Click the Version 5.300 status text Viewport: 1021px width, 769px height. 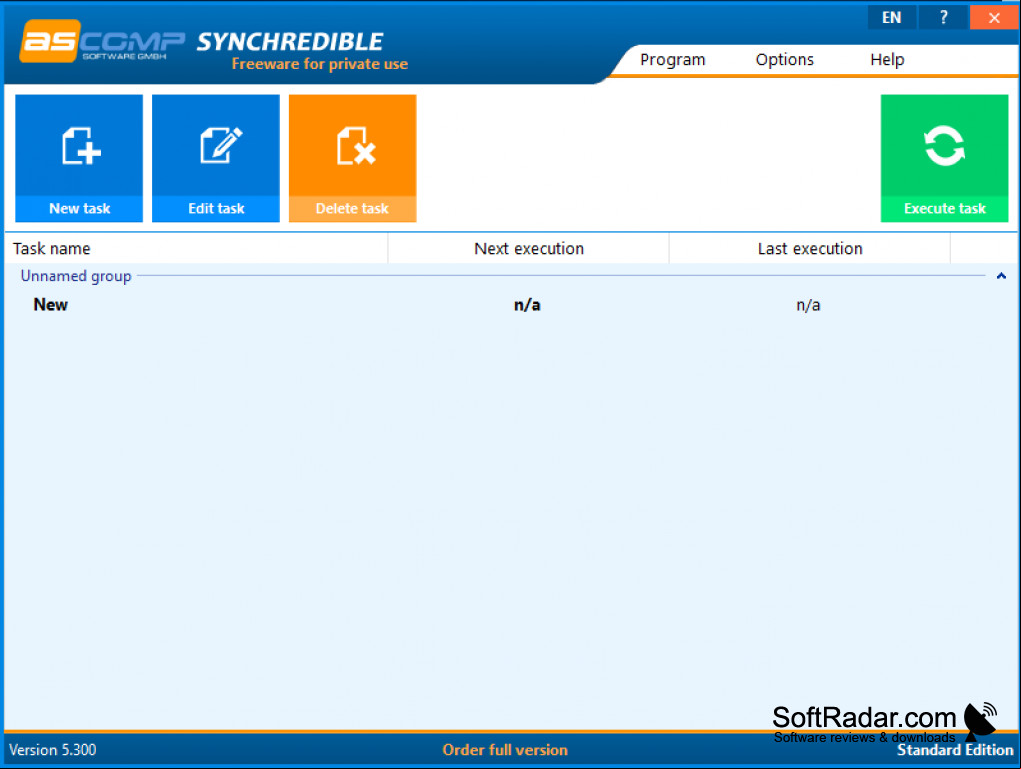[x=53, y=750]
